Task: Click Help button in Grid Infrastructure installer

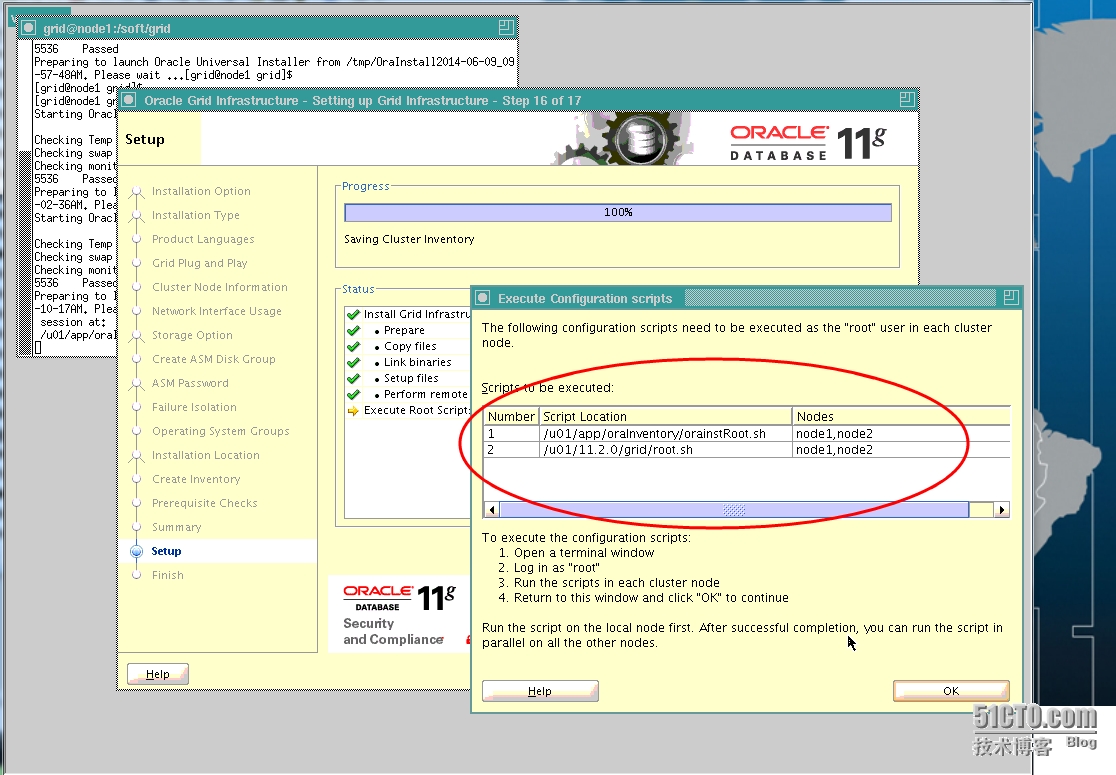Action: [x=157, y=674]
